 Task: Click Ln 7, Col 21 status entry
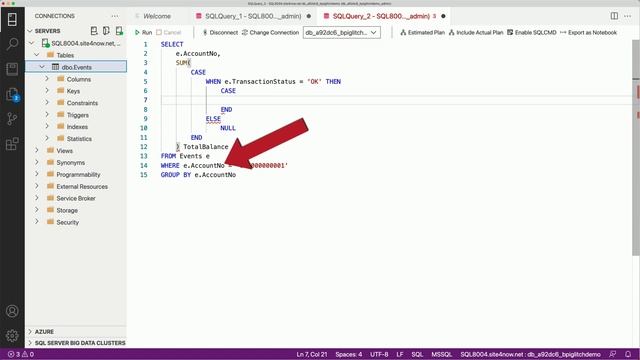(312, 354)
